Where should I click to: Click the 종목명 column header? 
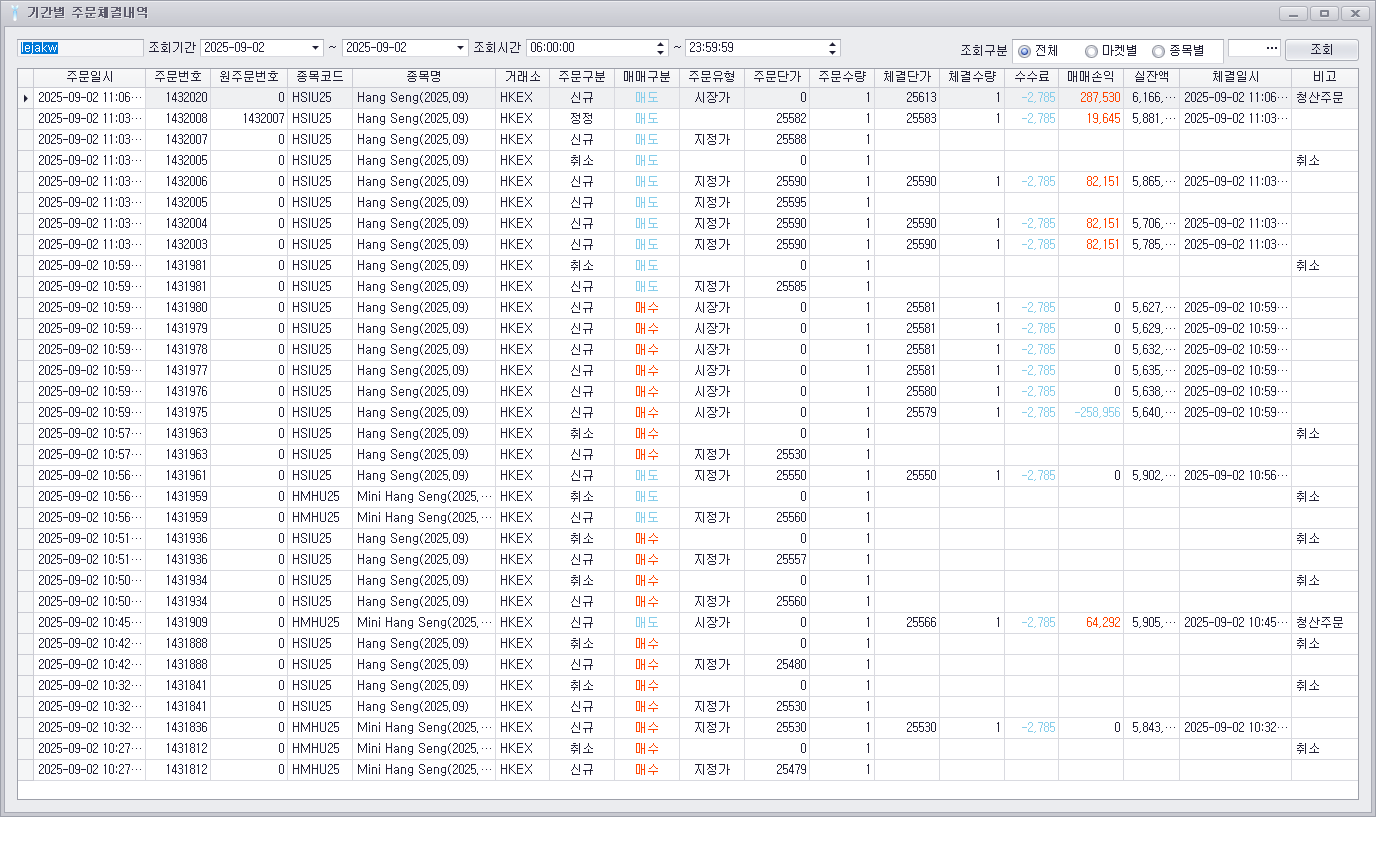(x=424, y=77)
